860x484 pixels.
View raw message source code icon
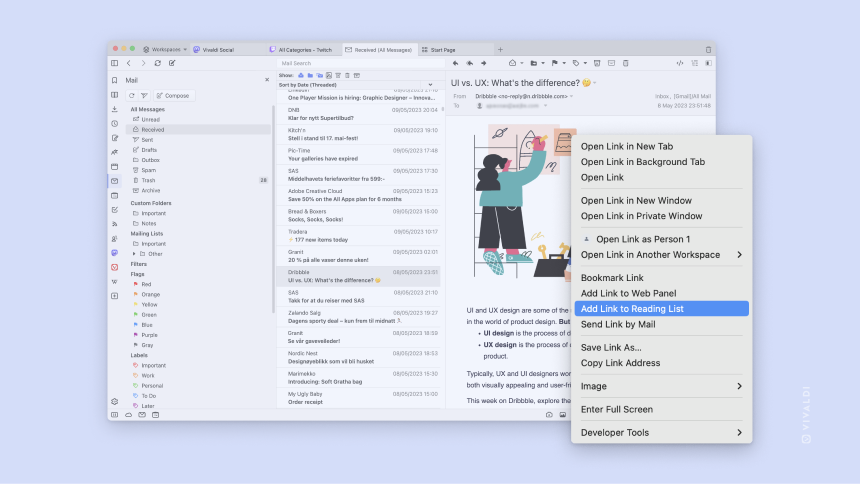pos(680,63)
